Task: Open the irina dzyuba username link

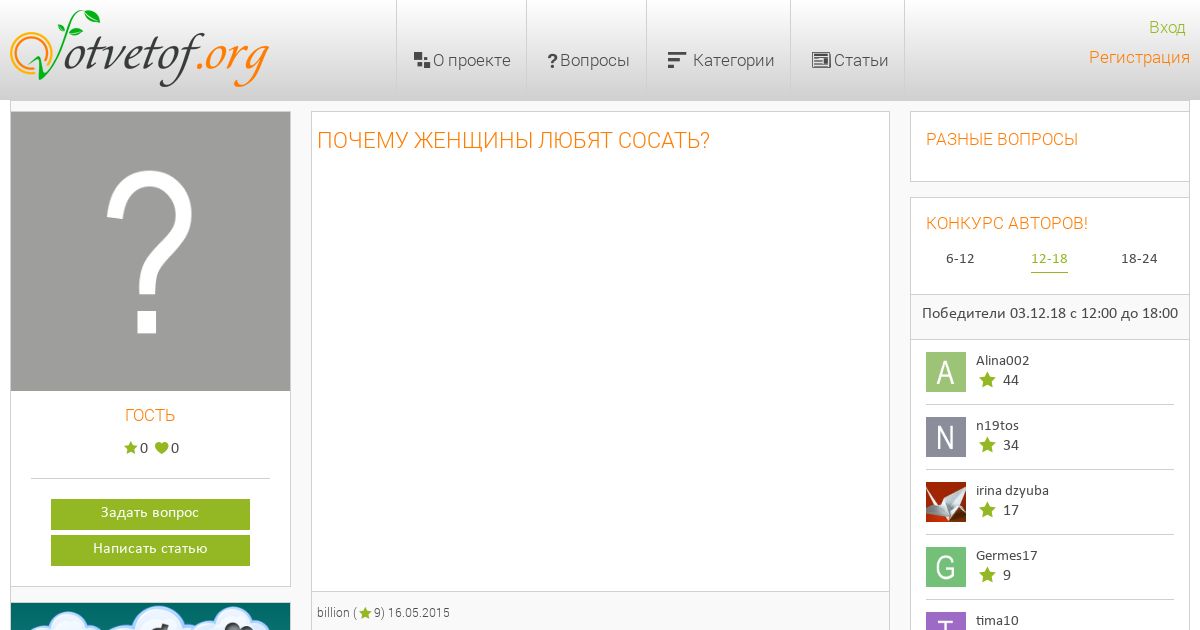Action: pos(1012,491)
